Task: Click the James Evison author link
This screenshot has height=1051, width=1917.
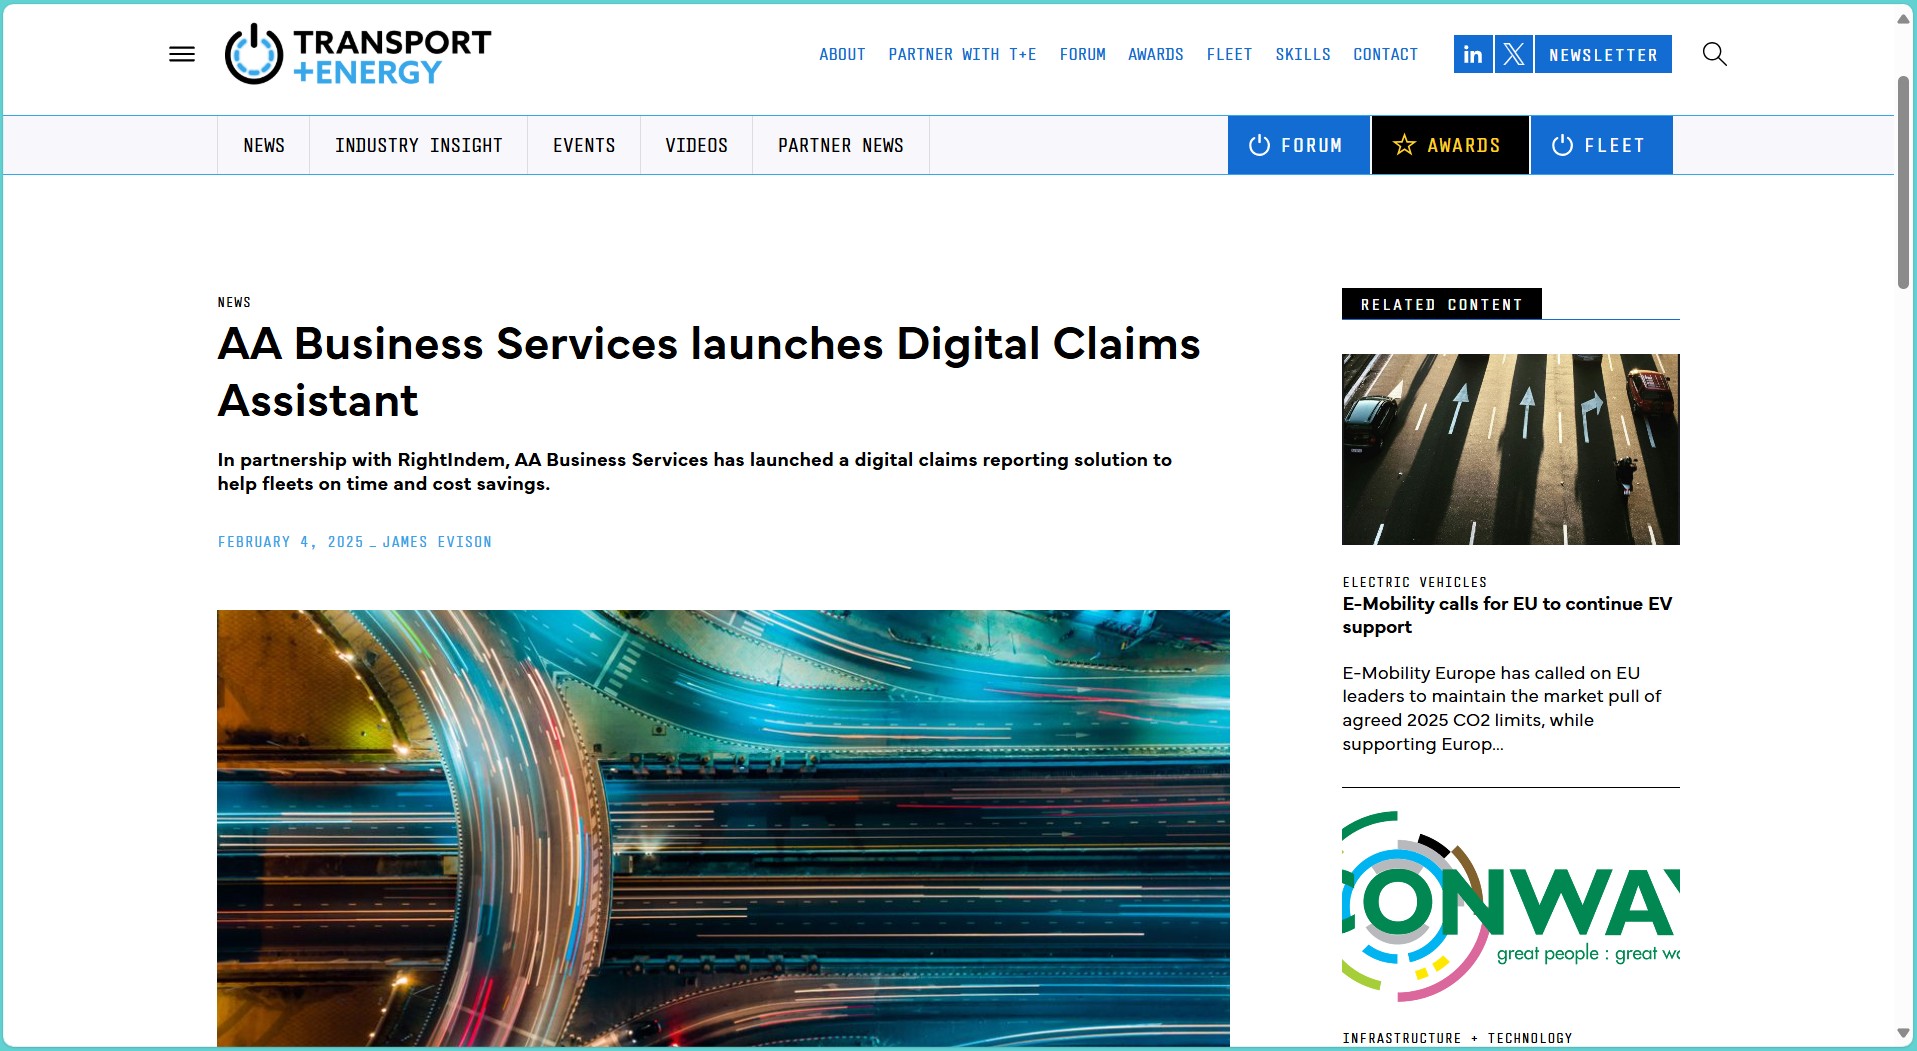Action: [437, 542]
